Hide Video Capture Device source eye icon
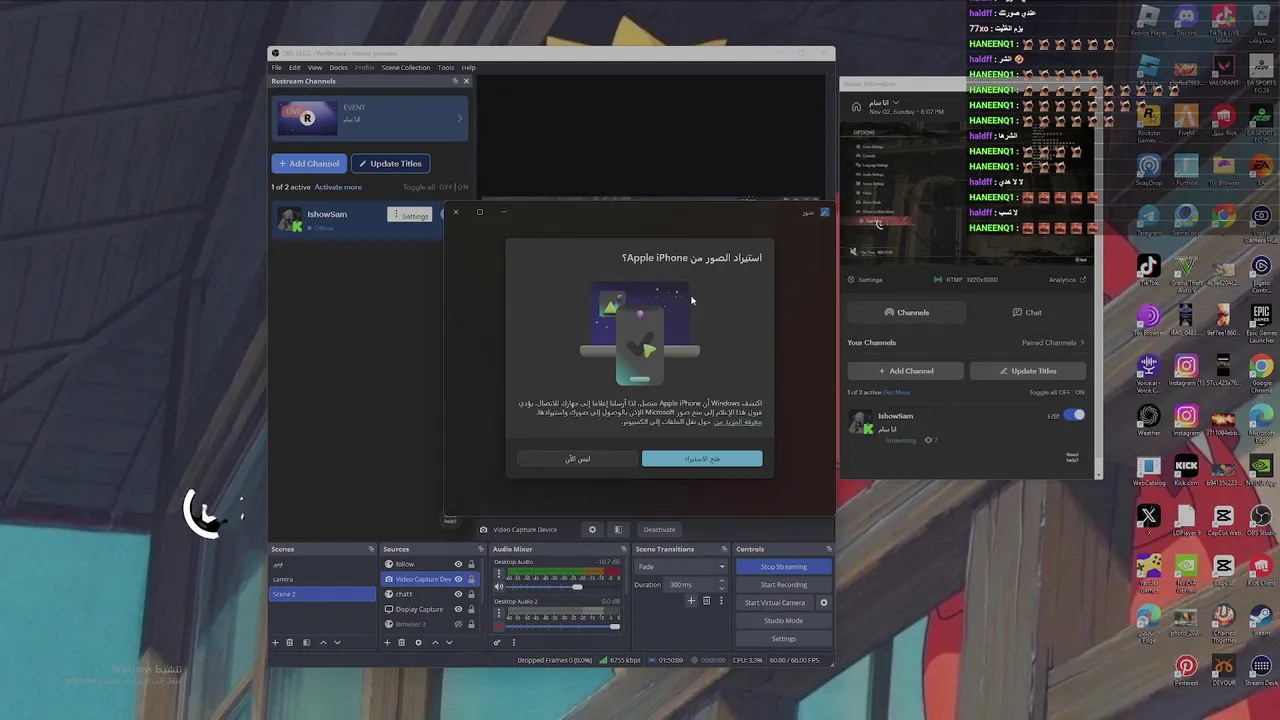 coord(458,579)
